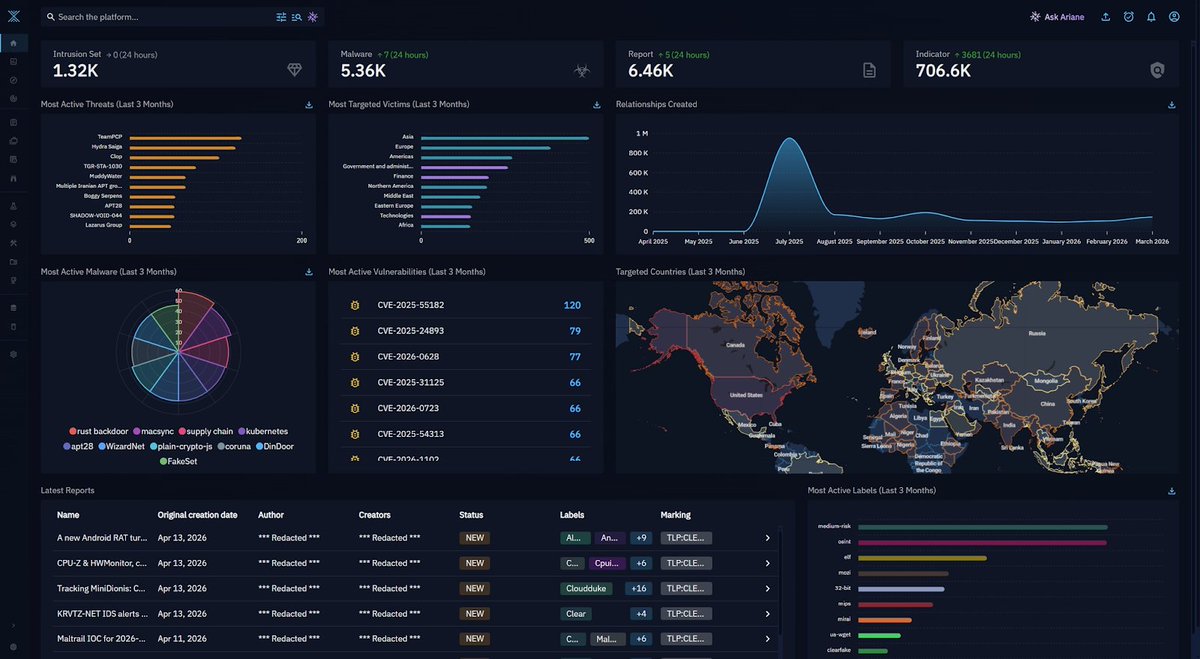Open chevron for CPU-Z & HWMonitor row
This screenshot has height=659, width=1200.
(768, 563)
